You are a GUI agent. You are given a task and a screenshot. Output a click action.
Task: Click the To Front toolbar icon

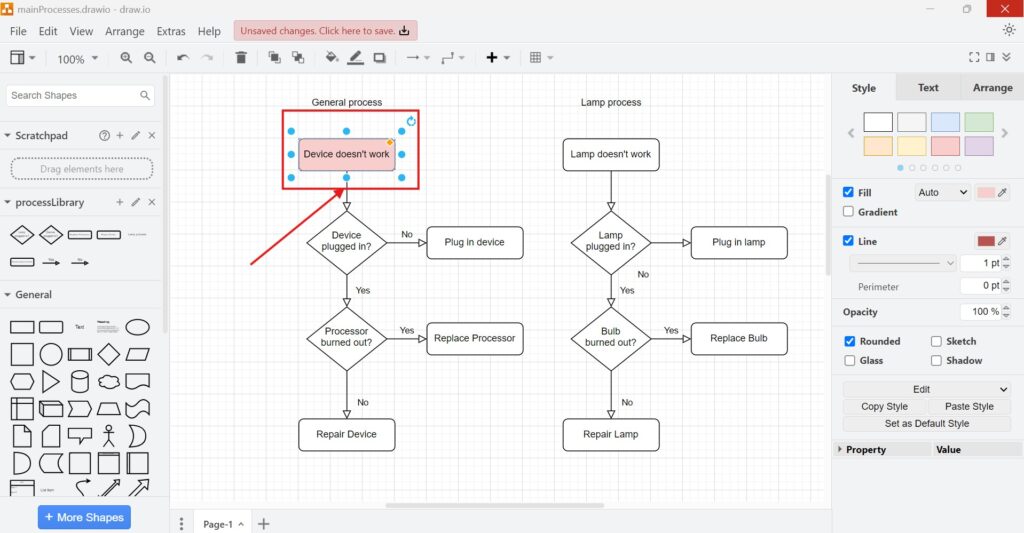coord(274,58)
